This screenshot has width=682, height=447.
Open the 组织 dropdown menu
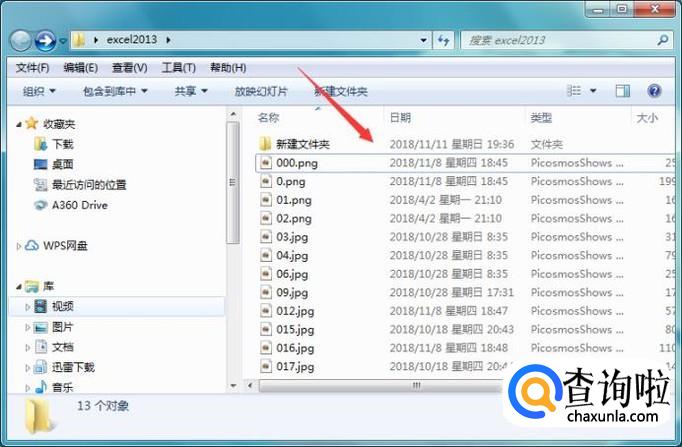pyautogui.click(x=39, y=91)
